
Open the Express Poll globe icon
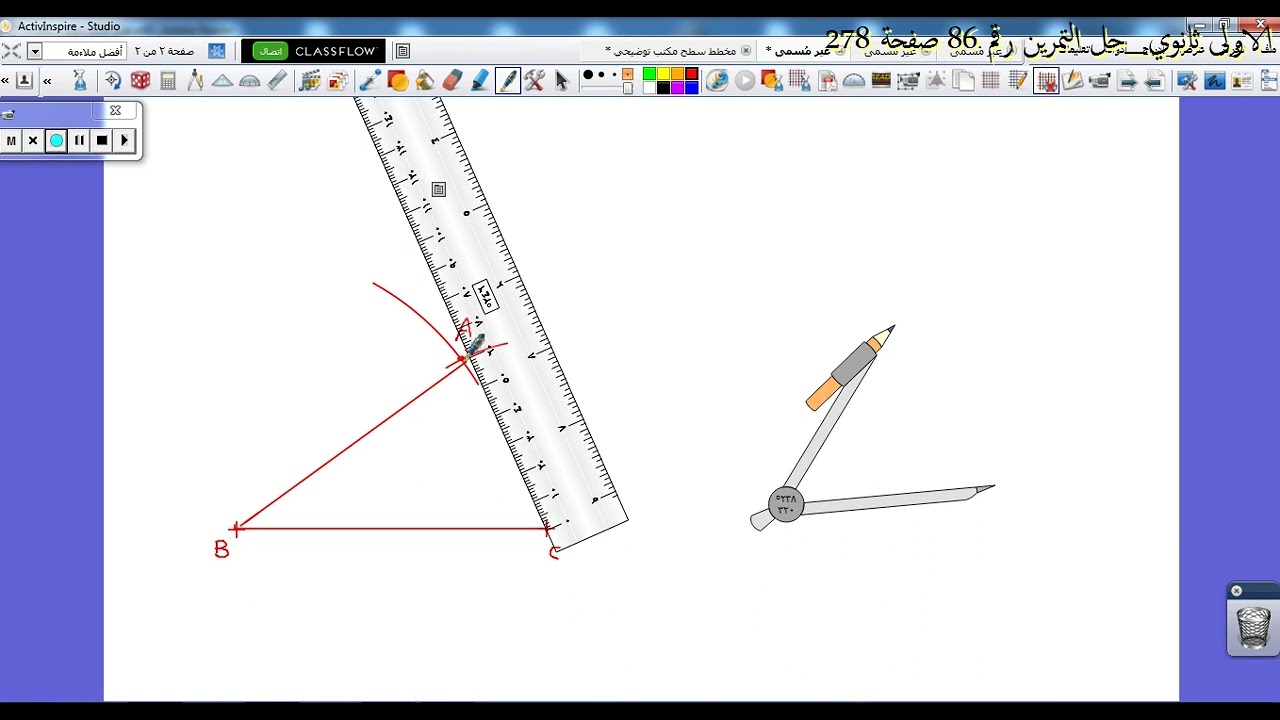pos(717,80)
